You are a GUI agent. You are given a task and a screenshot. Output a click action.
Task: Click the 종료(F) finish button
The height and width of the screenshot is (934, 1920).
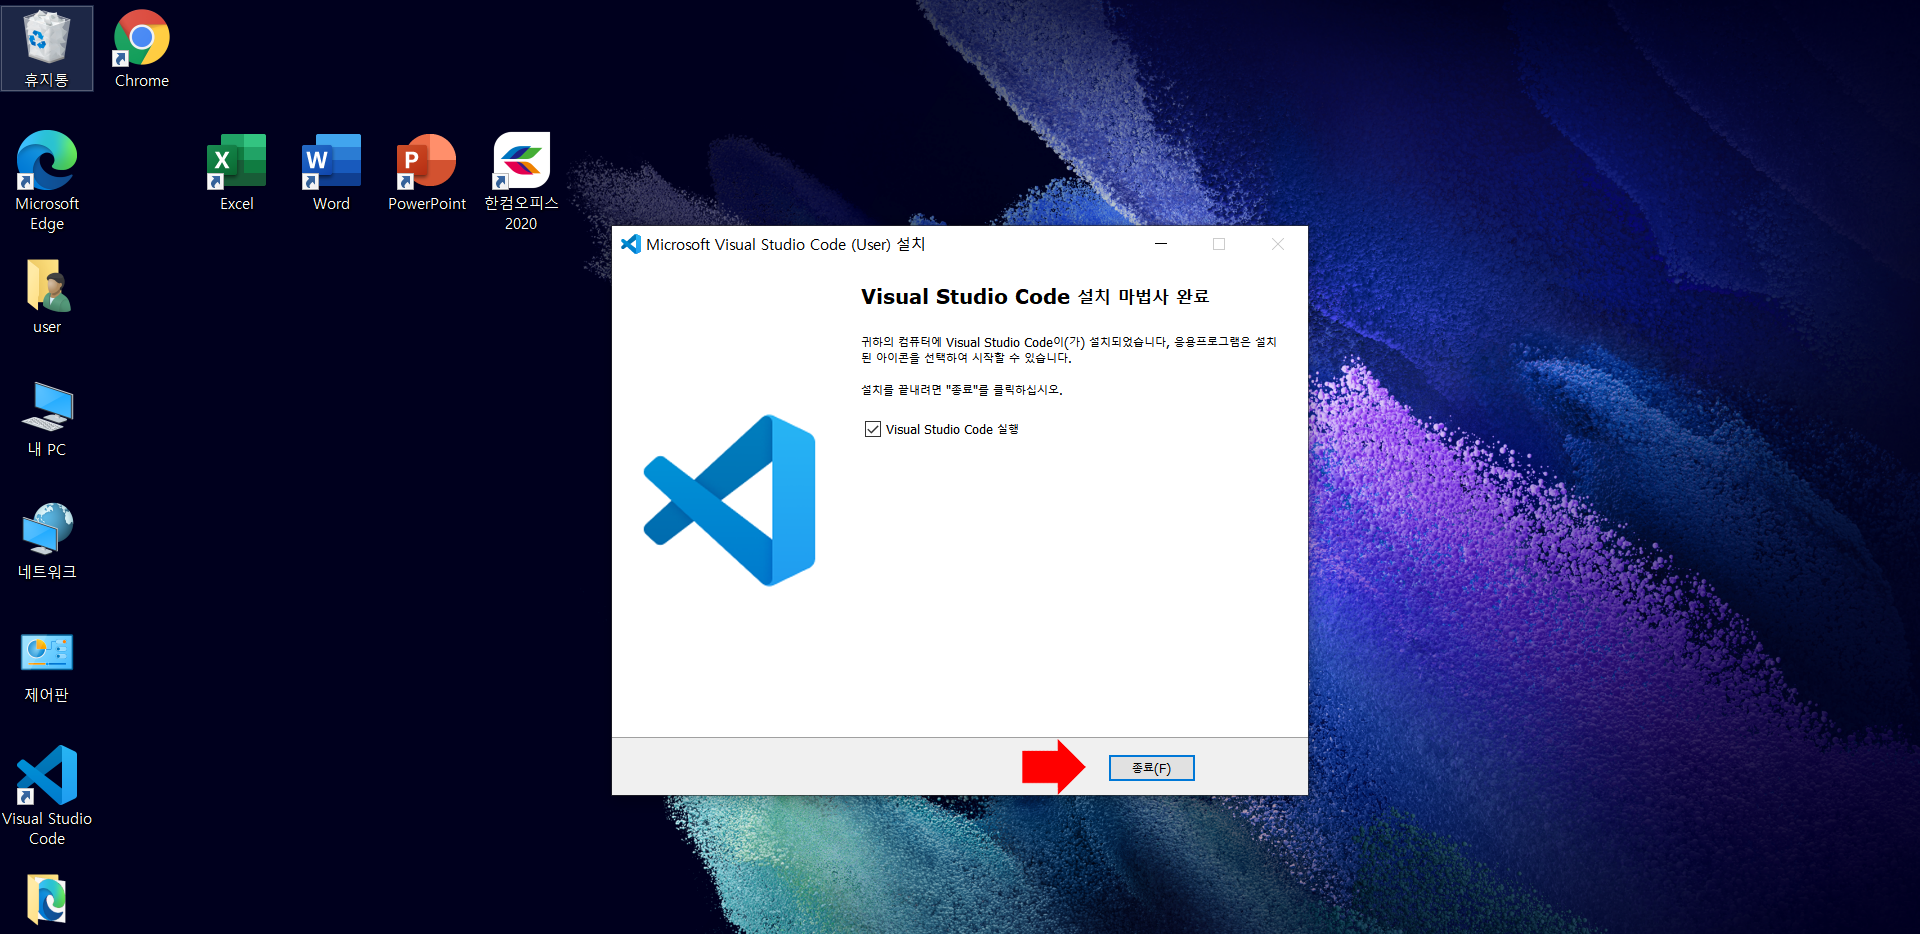1151,768
